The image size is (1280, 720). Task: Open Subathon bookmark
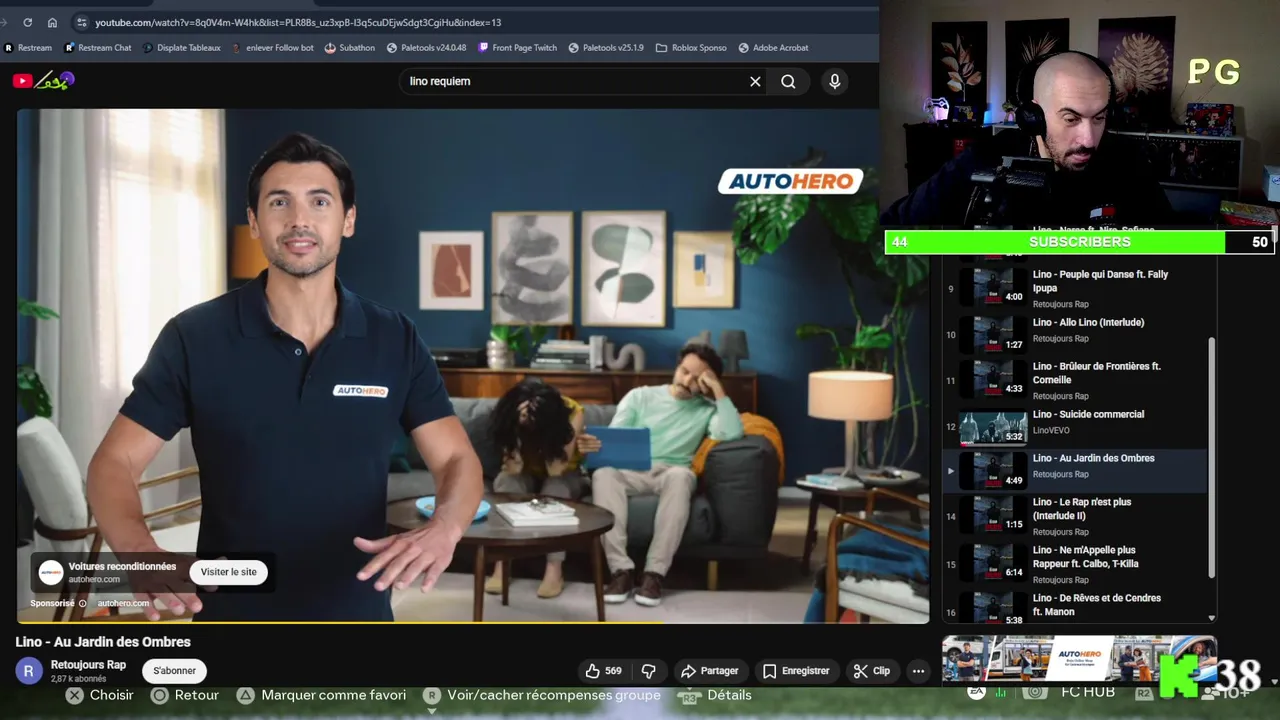point(350,47)
